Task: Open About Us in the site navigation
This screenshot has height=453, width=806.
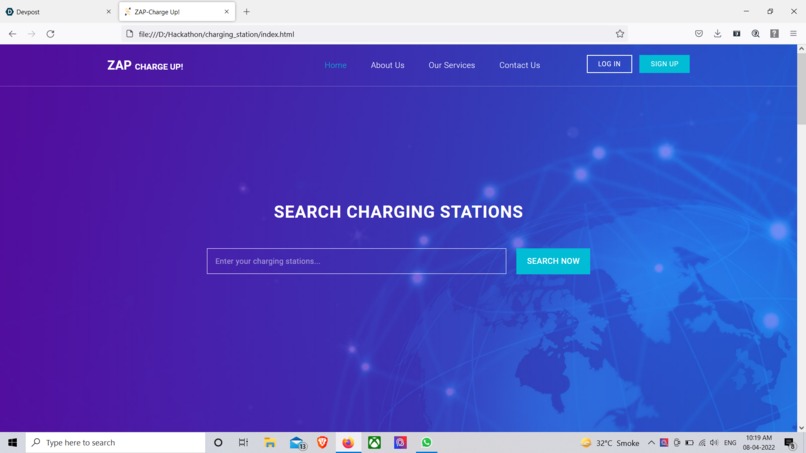Action: [388, 65]
